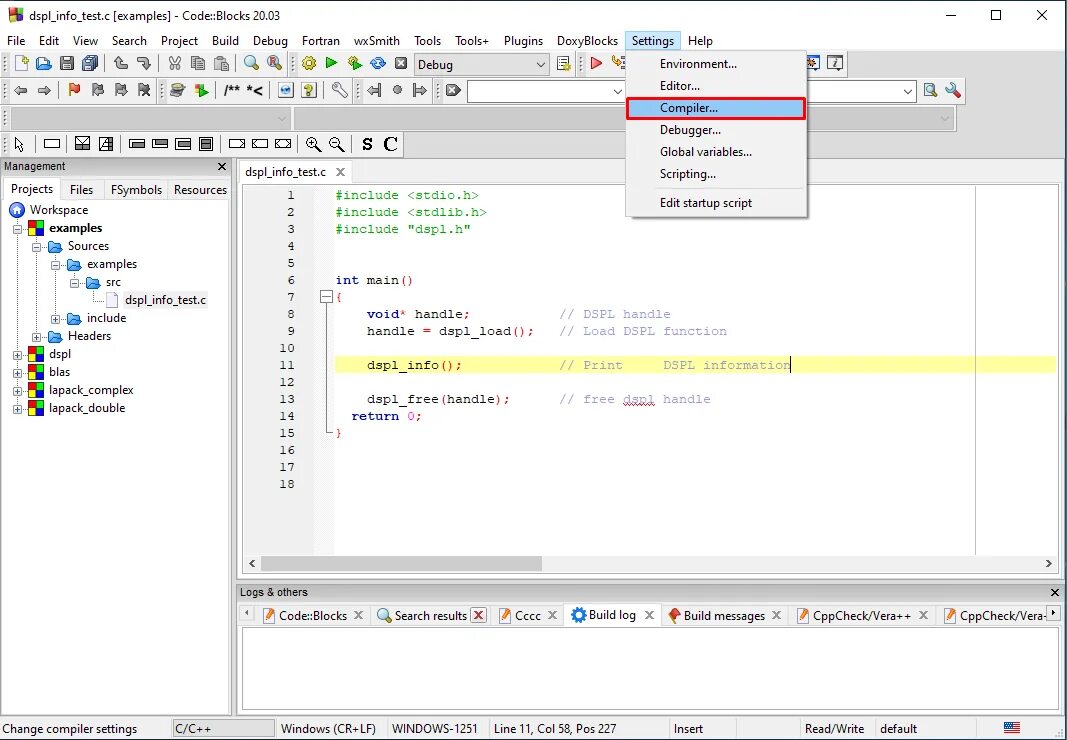This screenshot has width=1067, height=740.
Task: Click the info 'i' debug window icon
Action: click(835, 63)
